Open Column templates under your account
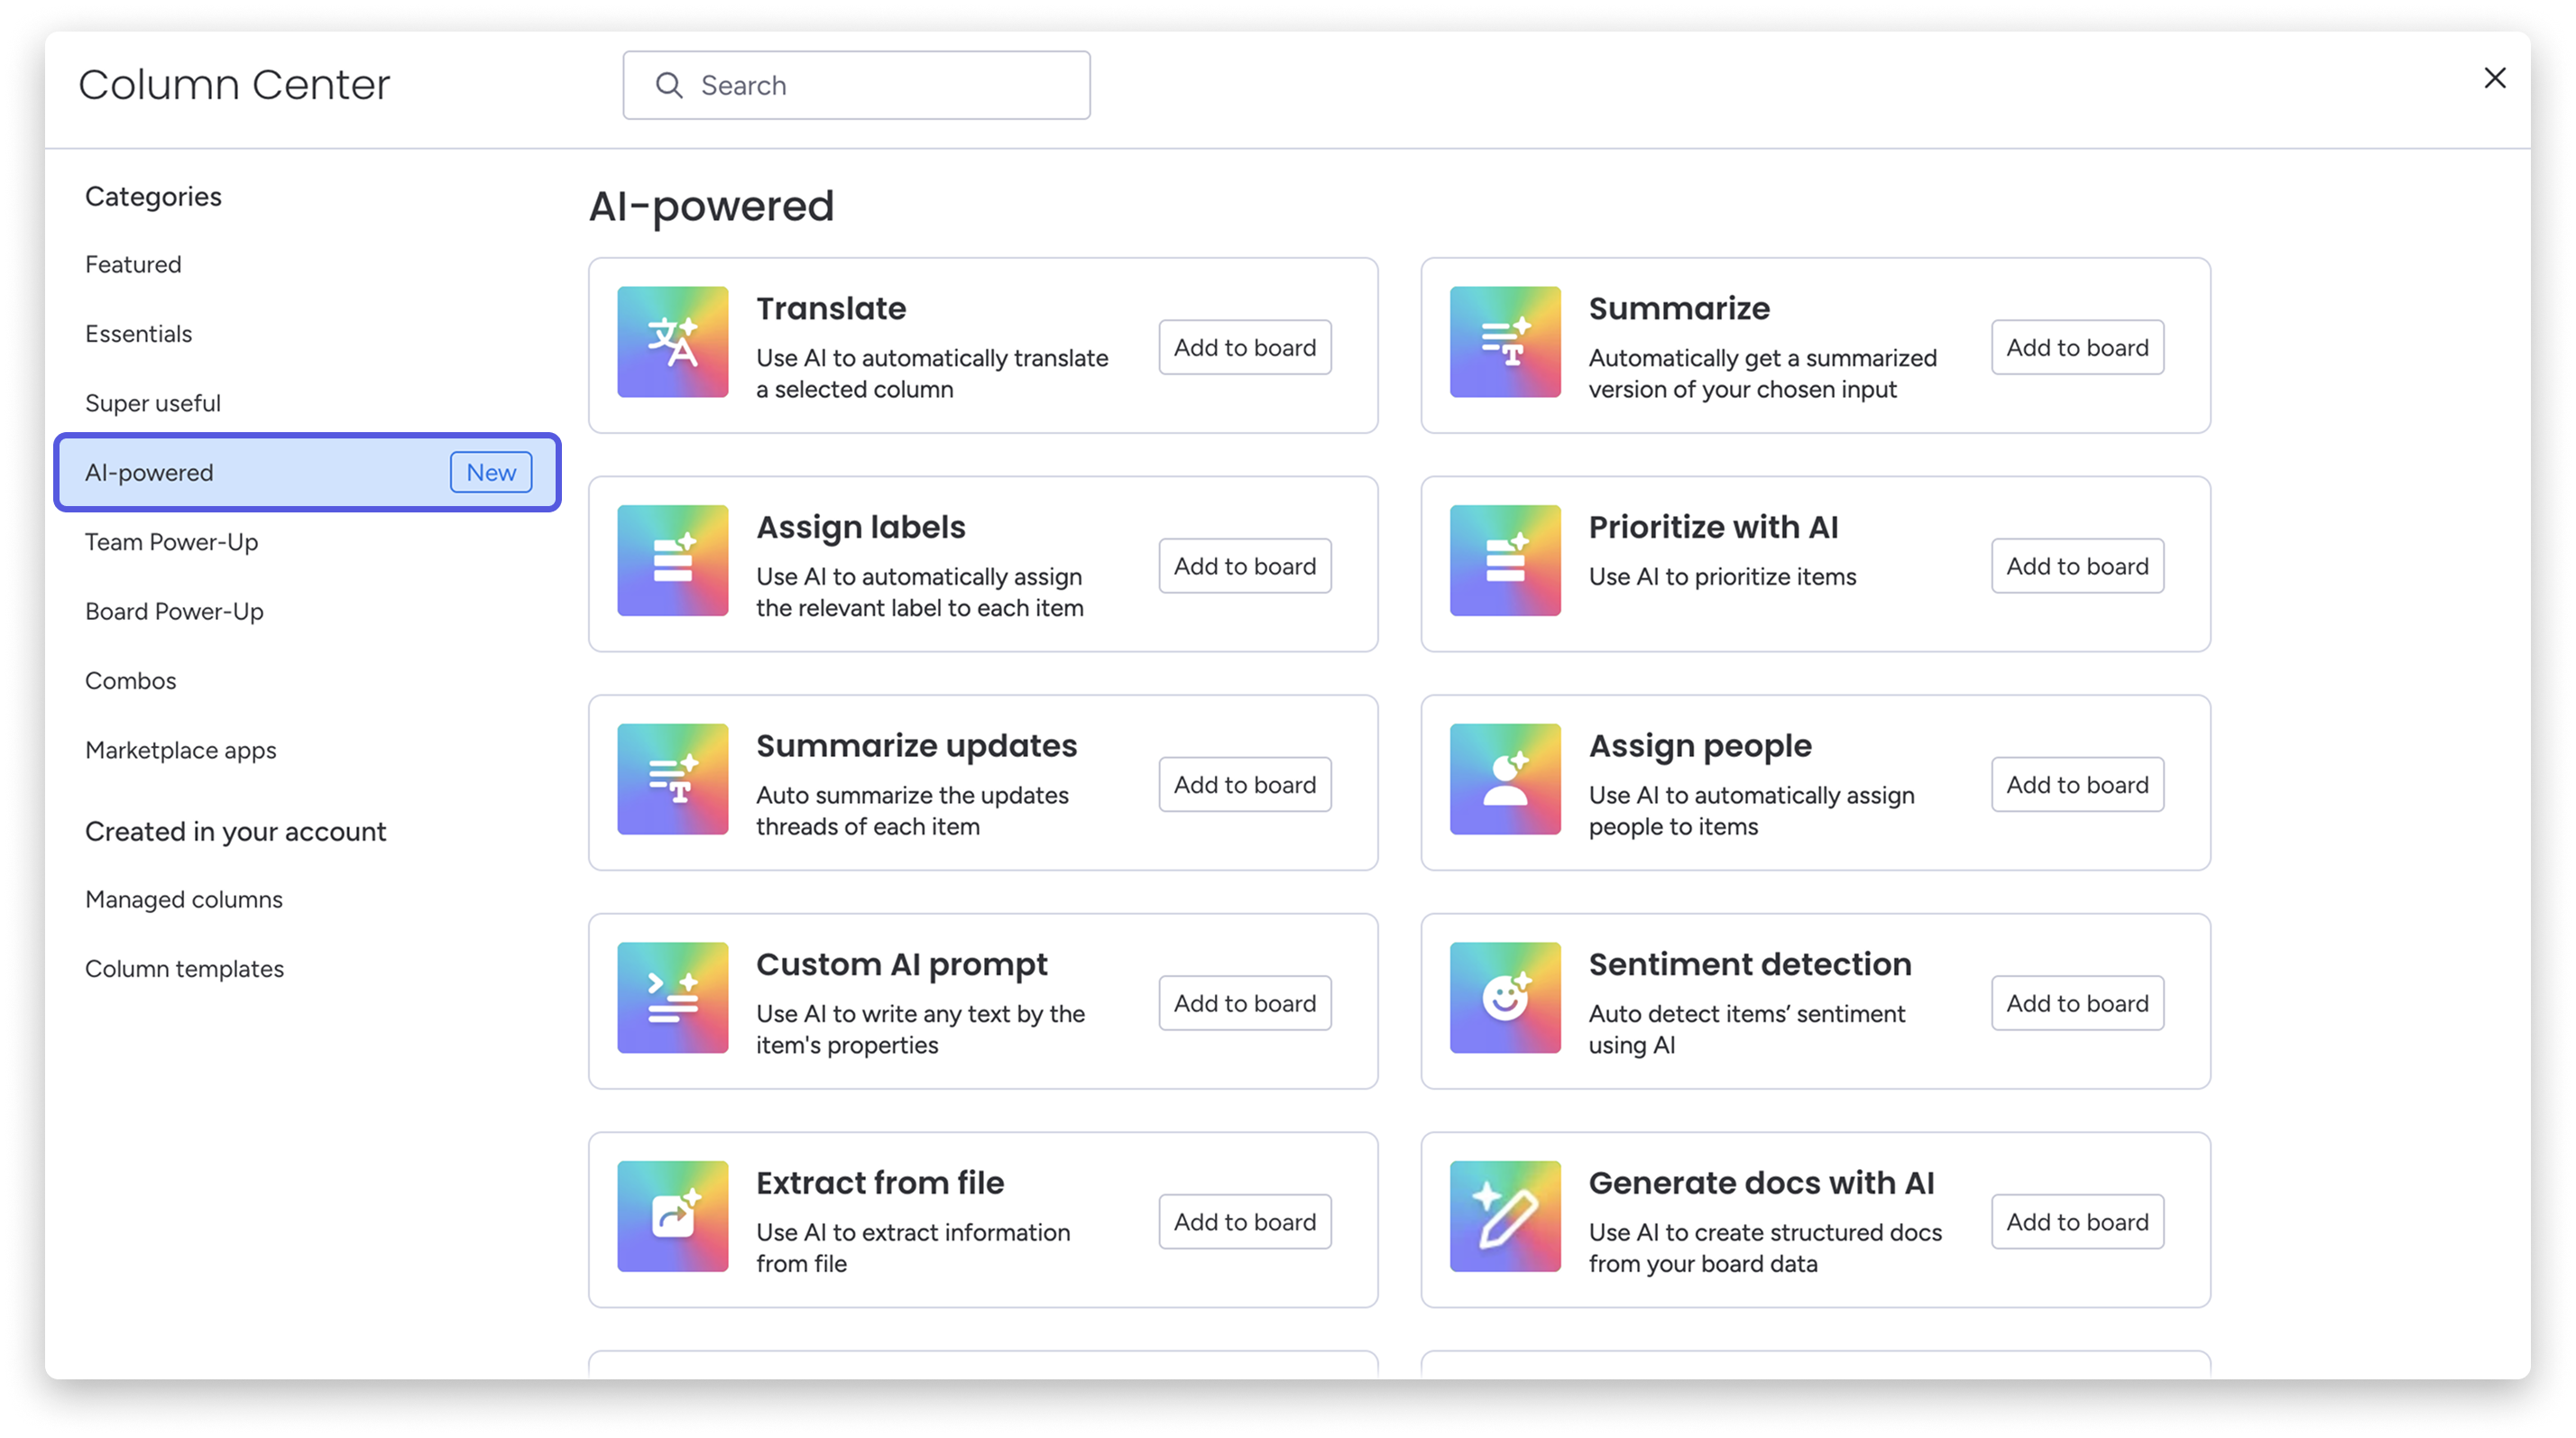 coord(184,968)
